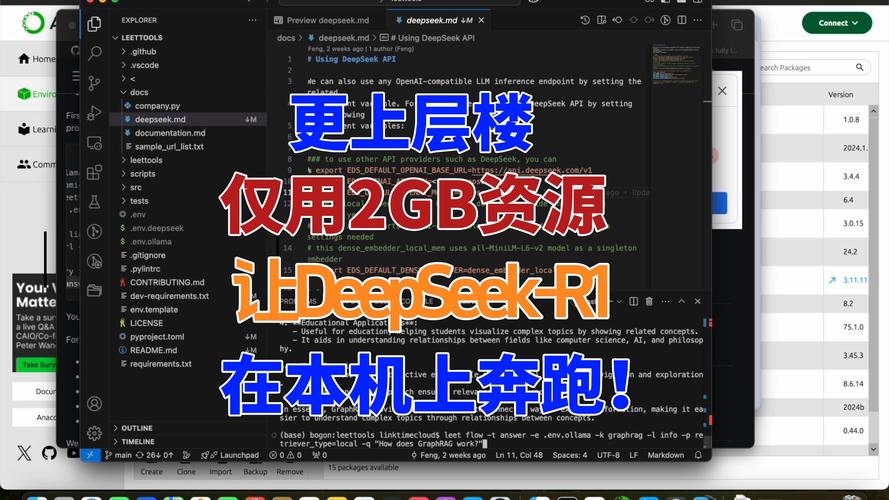
Task: Click the Markdown language mode in status bar
Action: click(666, 455)
